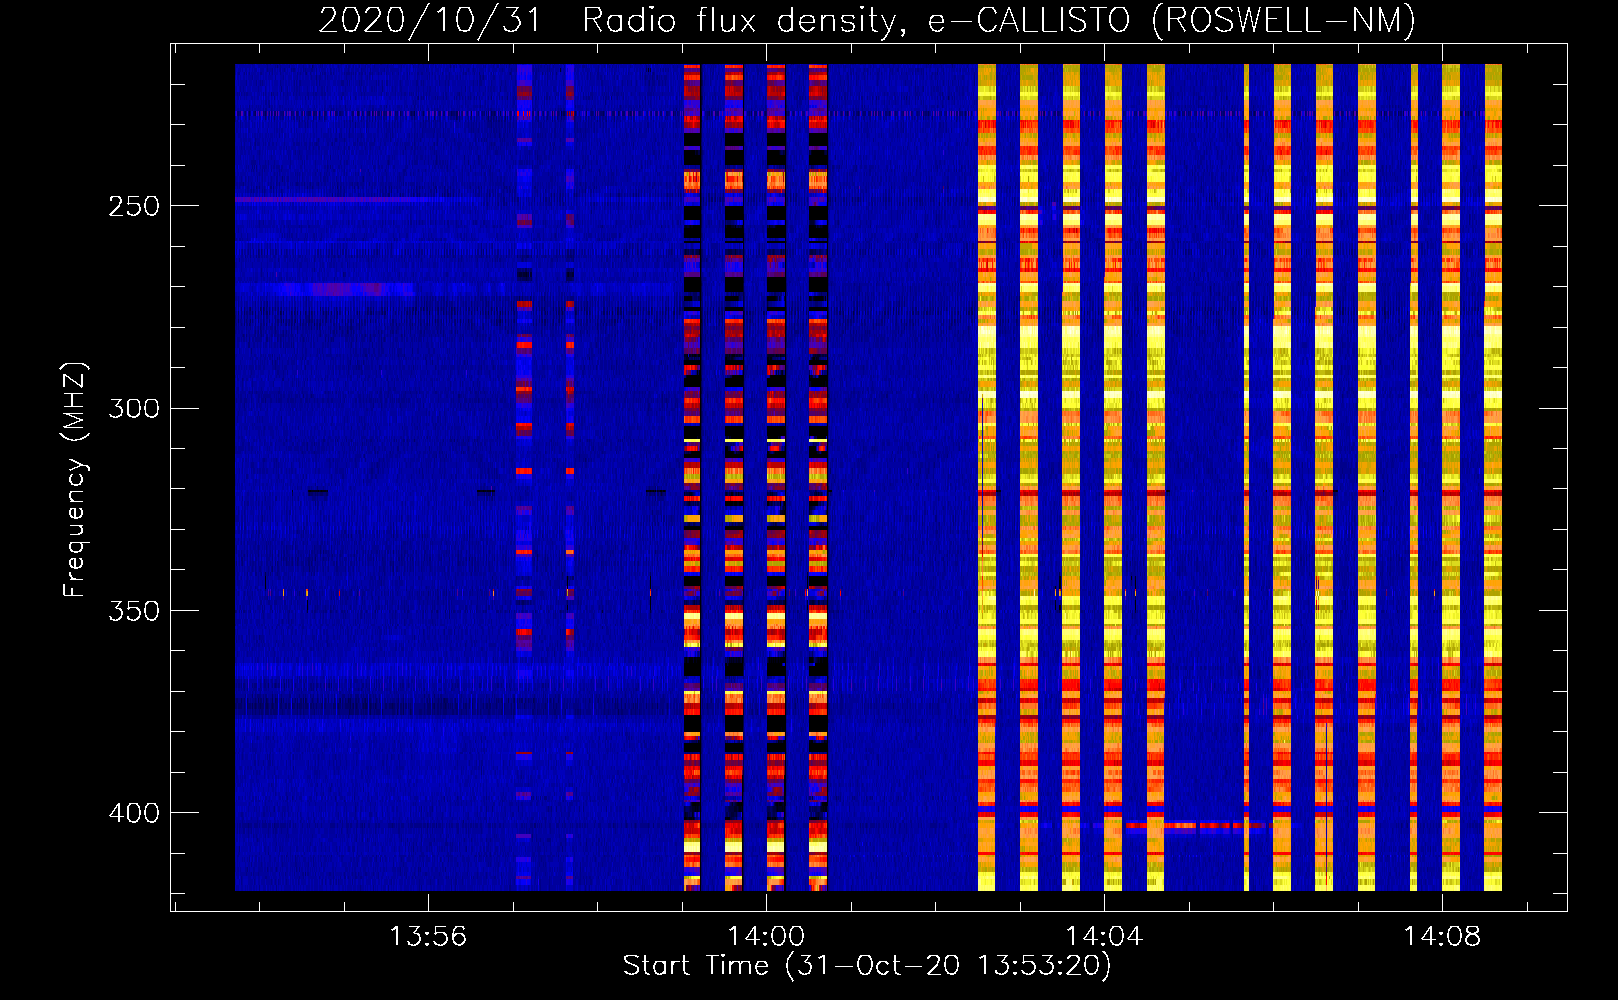Screen dimensions: 1618x1000
Task: Click the 400 frequency tick label
Action: click(x=134, y=813)
